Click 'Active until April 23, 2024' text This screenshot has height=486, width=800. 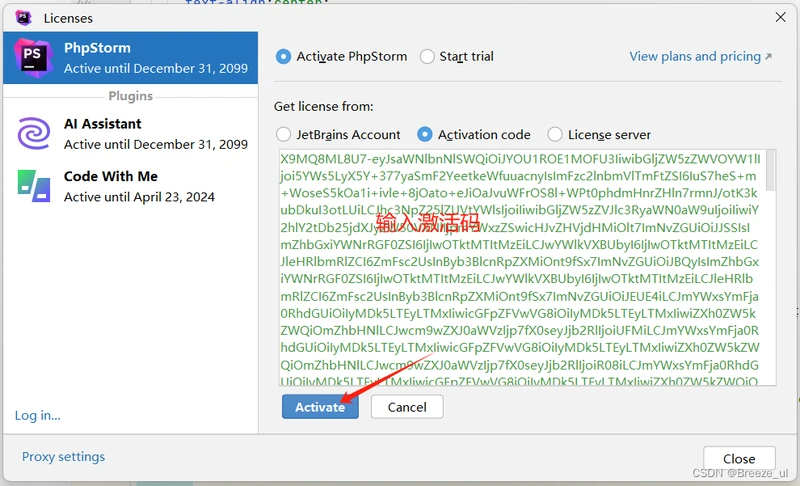[139, 197]
